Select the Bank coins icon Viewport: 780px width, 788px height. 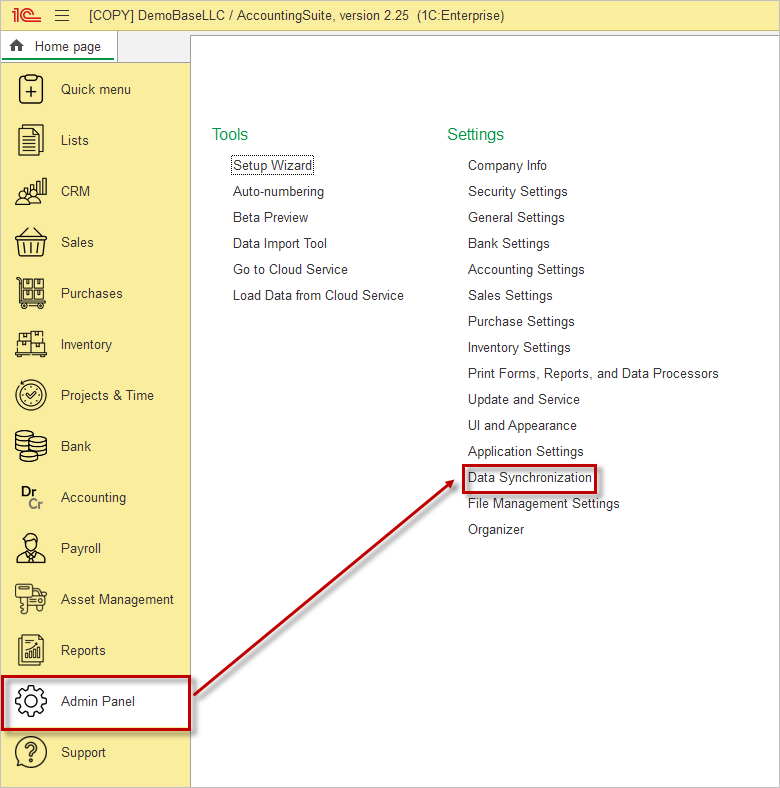click(31, 446)
